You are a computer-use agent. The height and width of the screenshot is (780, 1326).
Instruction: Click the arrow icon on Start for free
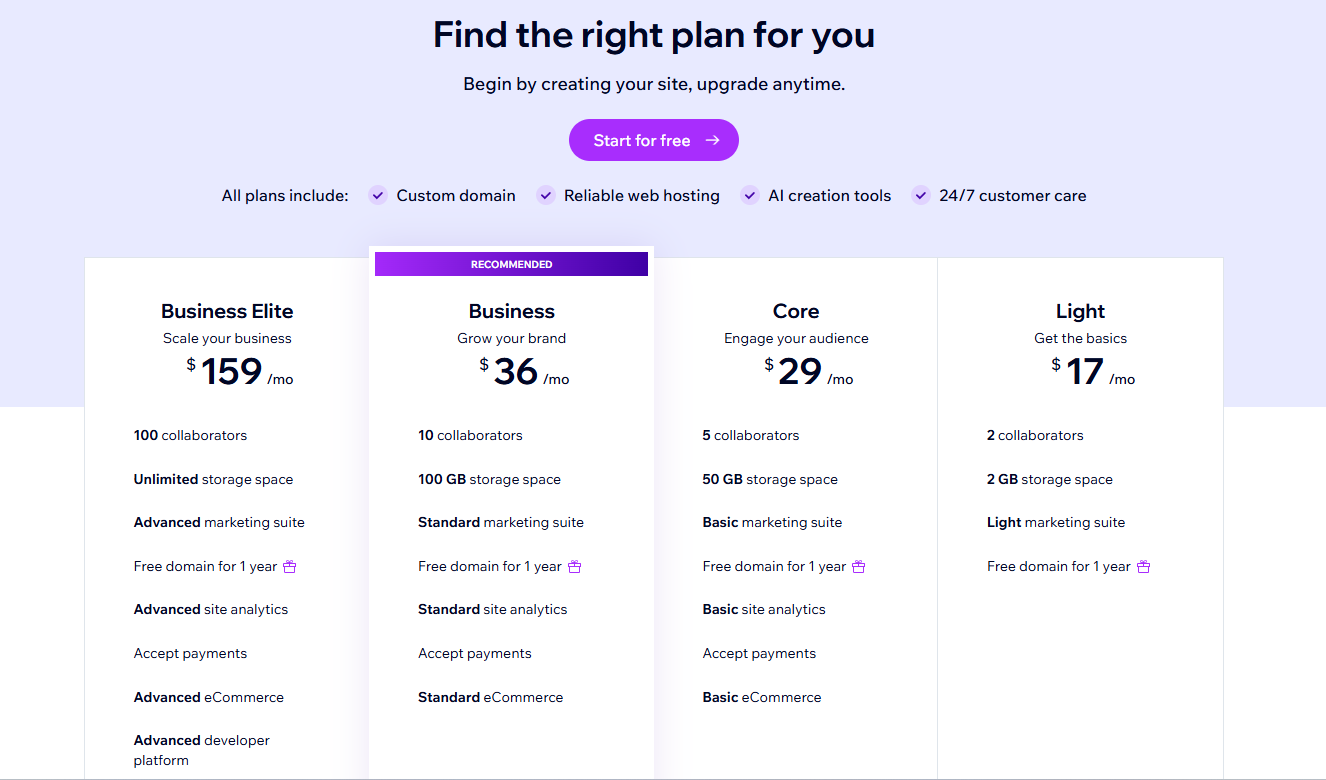pos(712,140)
